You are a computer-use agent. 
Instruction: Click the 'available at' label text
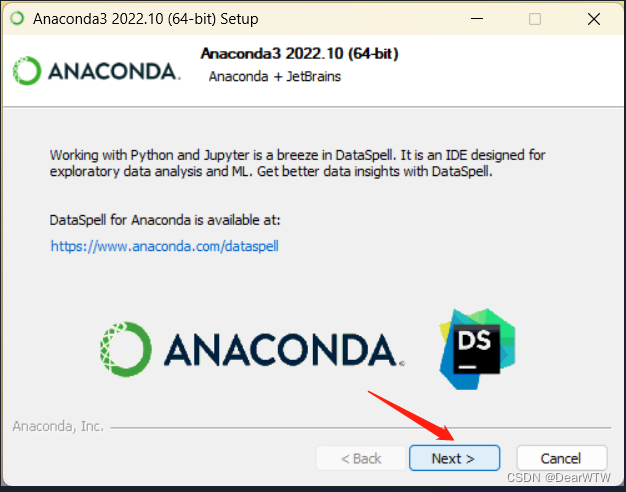point(165,220)
